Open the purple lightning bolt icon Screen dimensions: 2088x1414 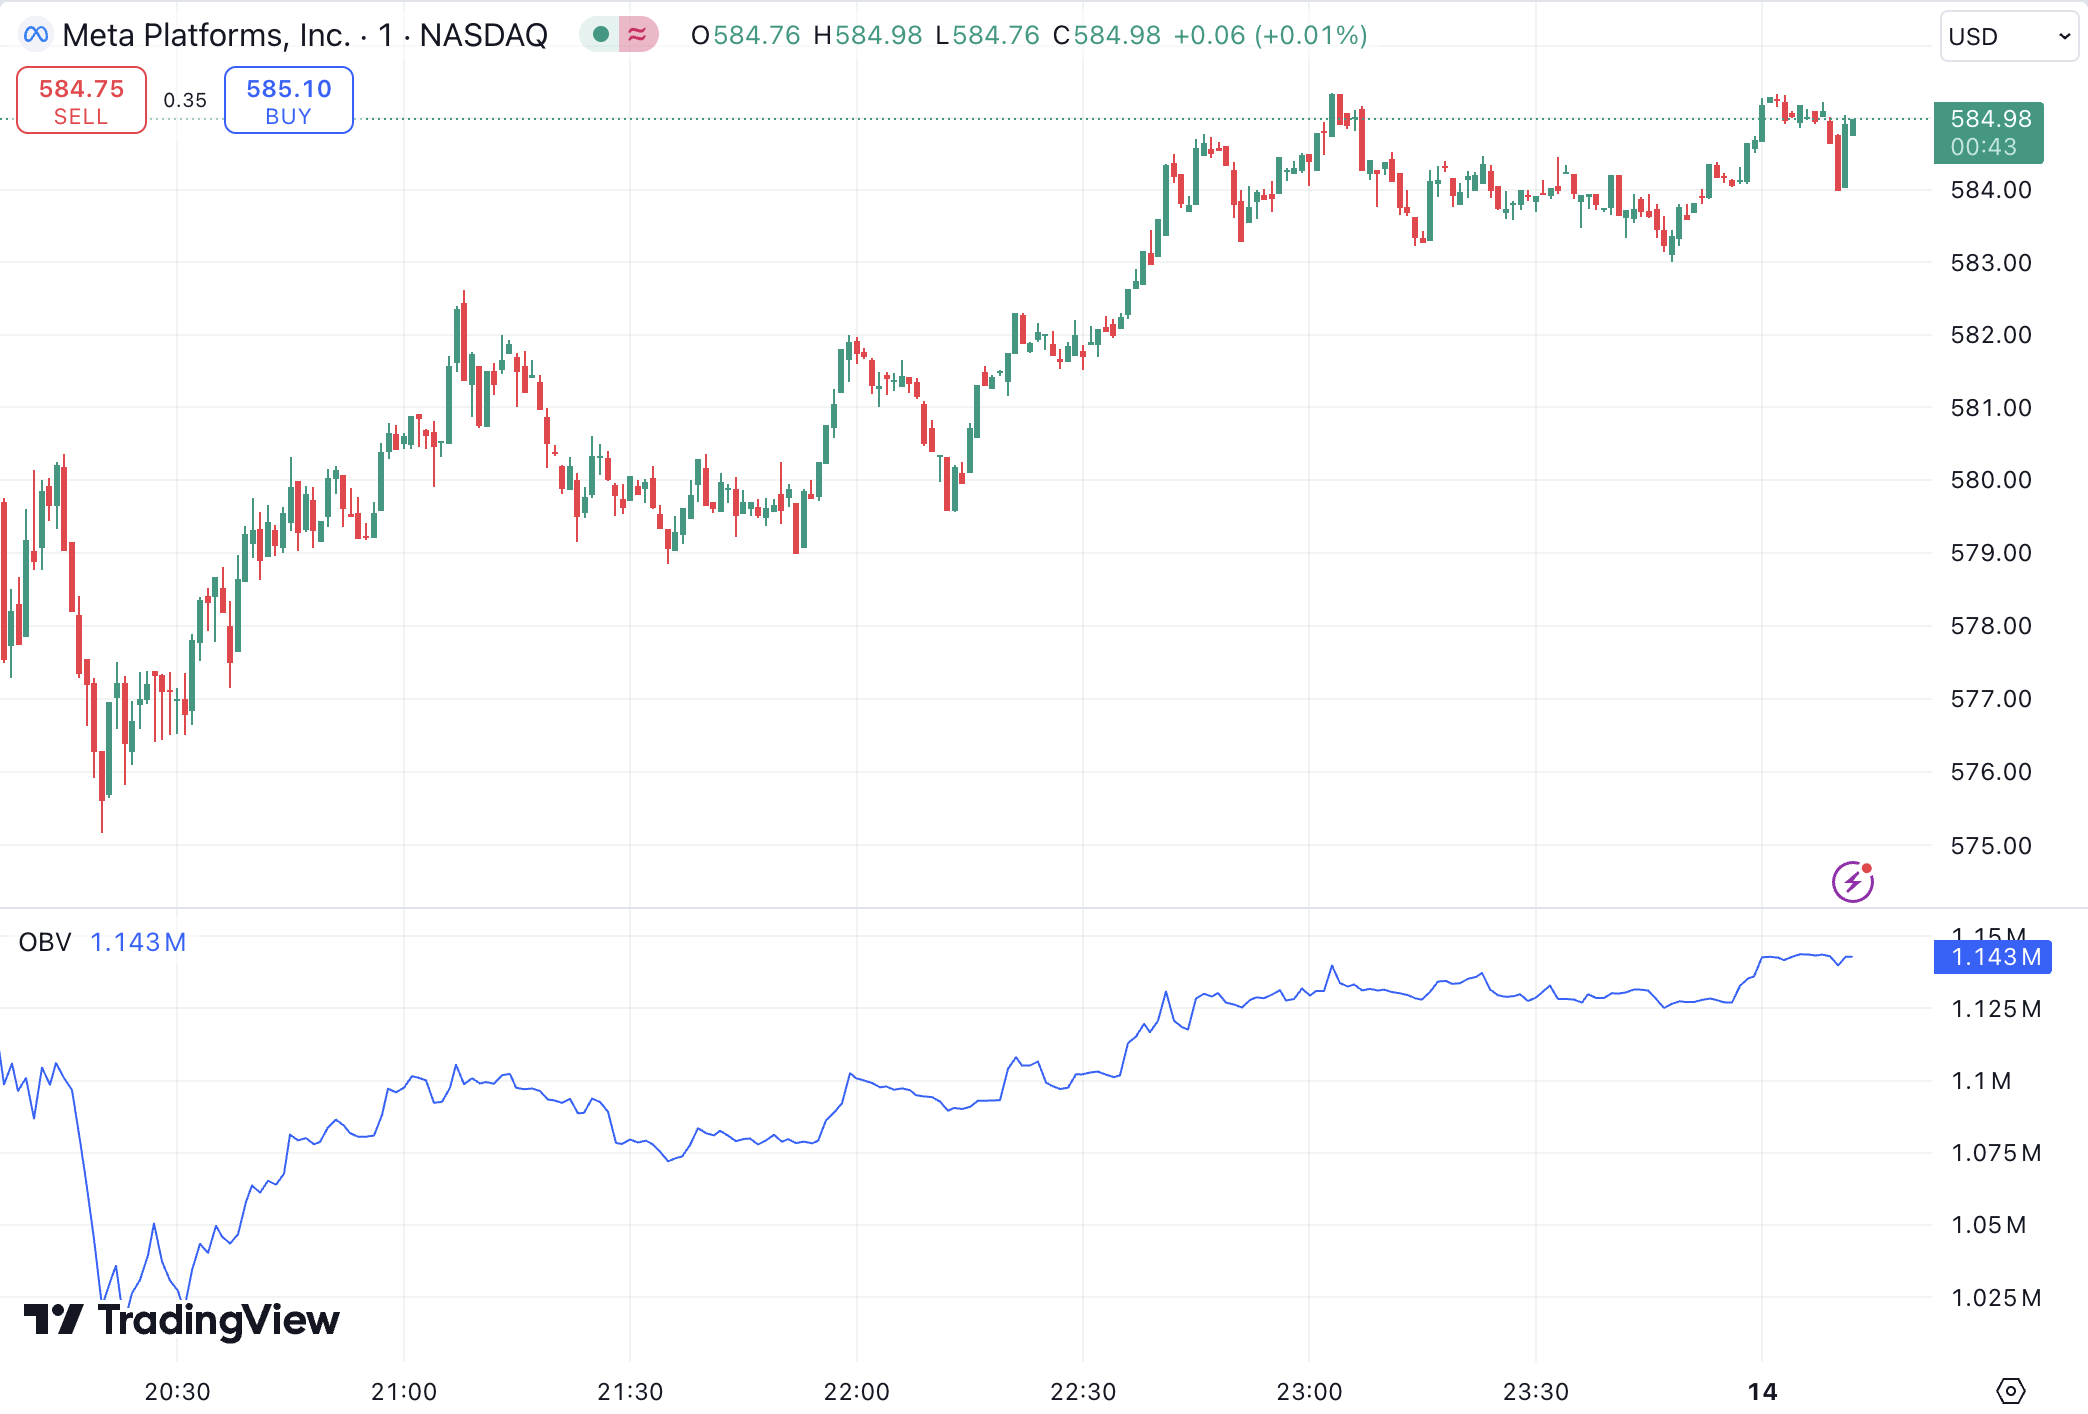[x=1853, y=881]
